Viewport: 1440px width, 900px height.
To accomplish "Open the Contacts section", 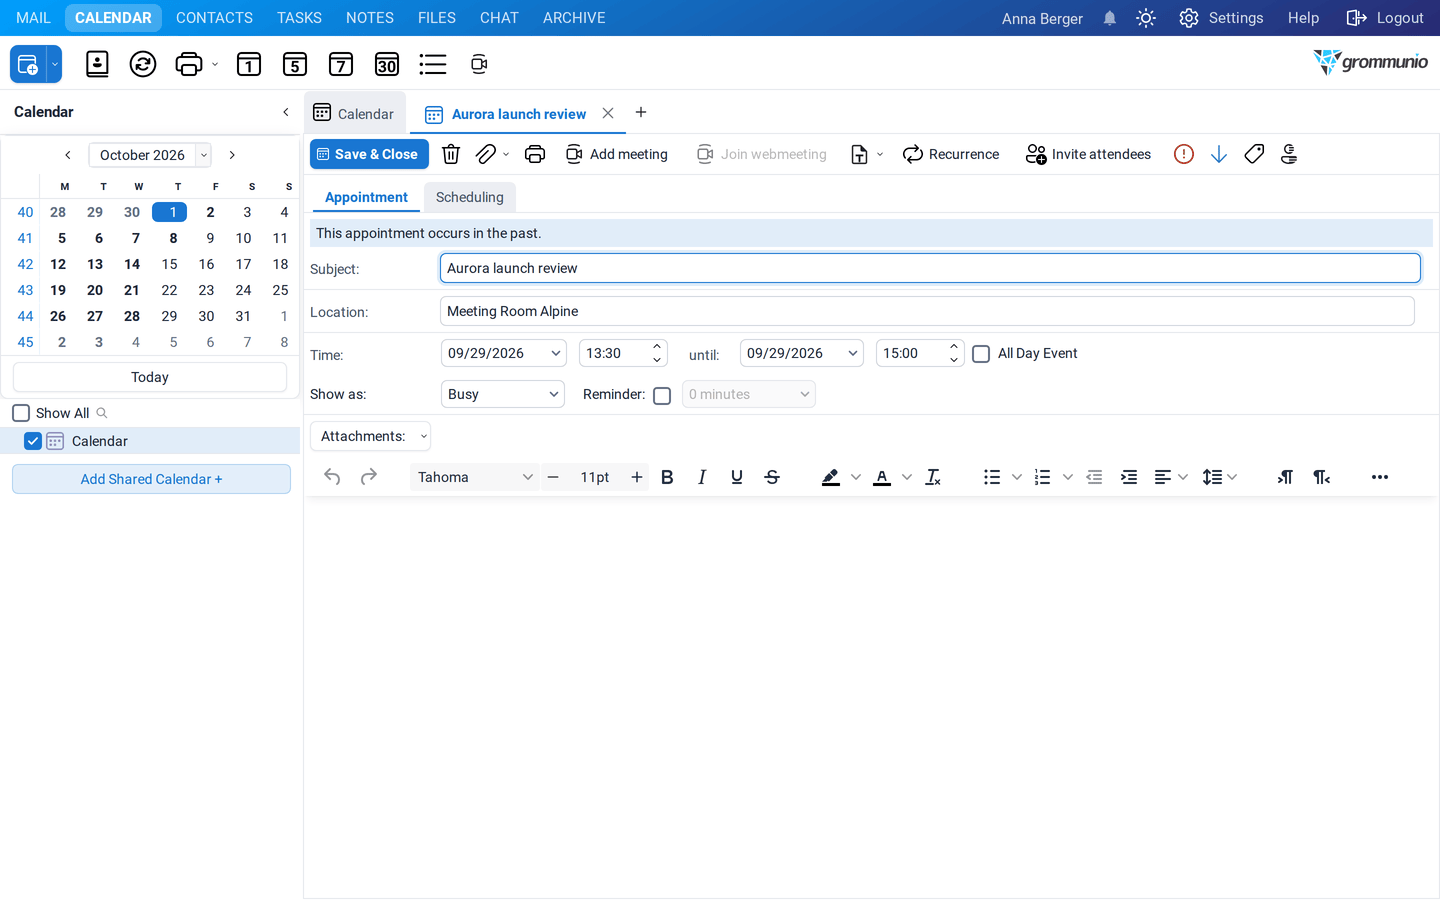I will [214, 18].
